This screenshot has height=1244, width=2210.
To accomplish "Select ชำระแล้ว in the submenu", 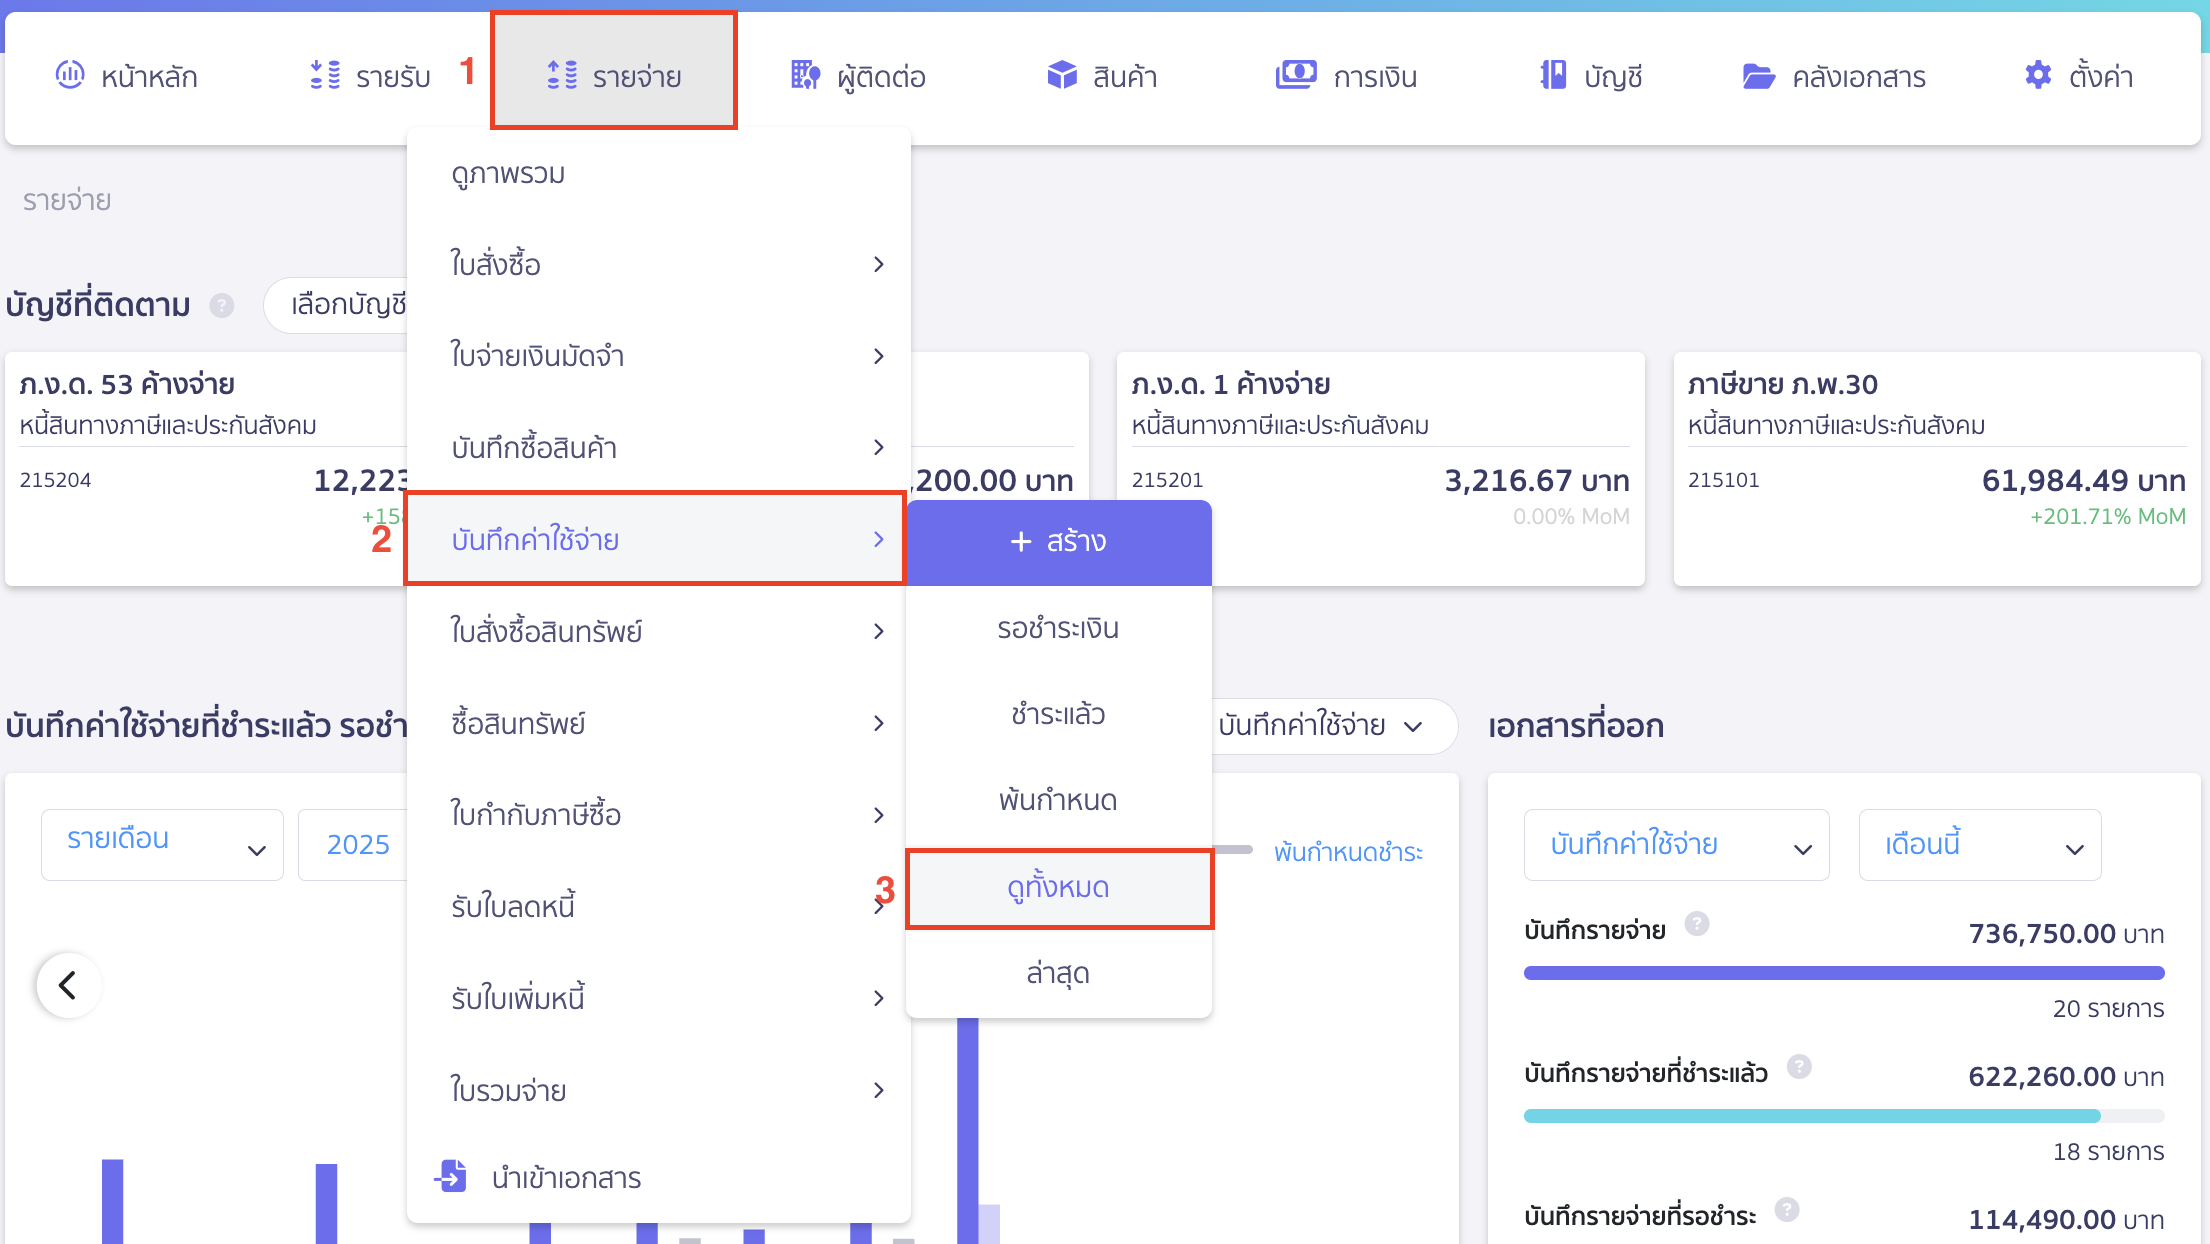I will (x=1059, y=714).
